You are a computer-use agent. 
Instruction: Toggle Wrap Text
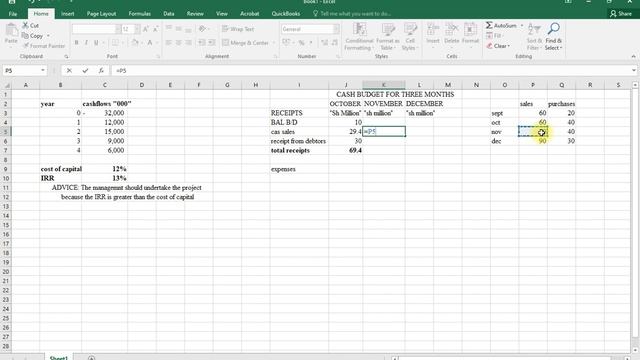(x=238, y=29)
